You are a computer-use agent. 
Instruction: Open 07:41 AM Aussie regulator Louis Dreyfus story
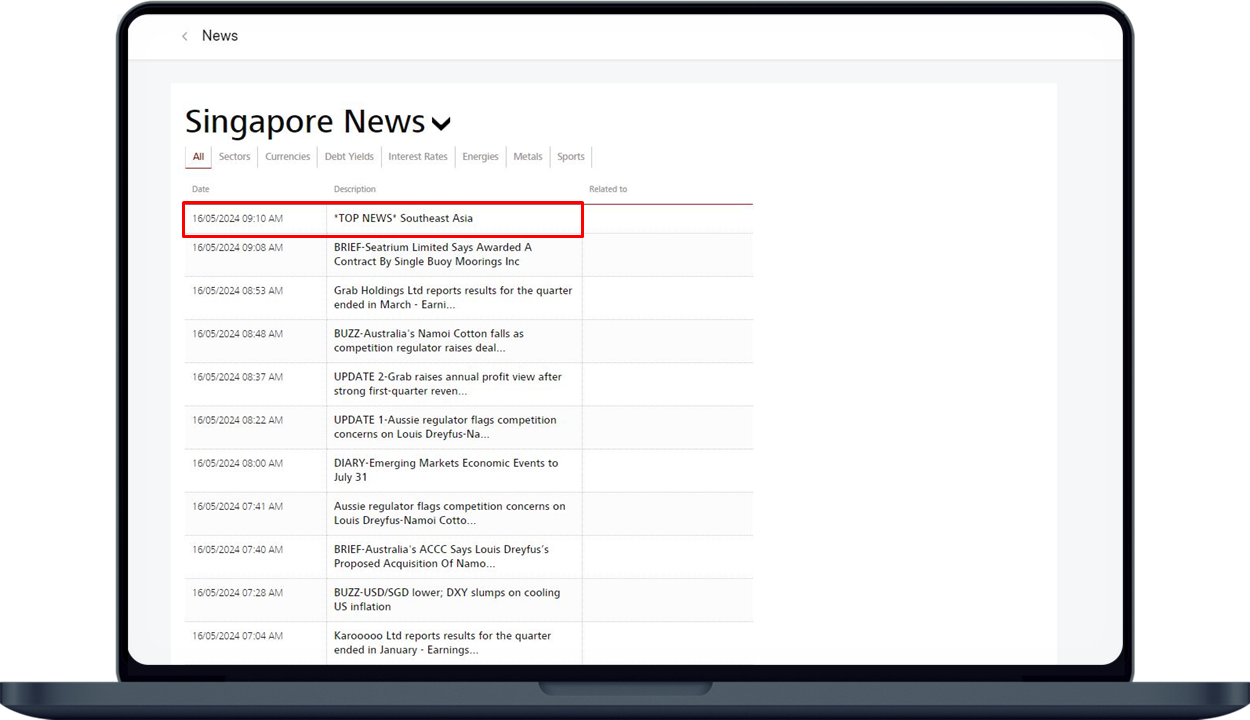click(x=450, y=513)
